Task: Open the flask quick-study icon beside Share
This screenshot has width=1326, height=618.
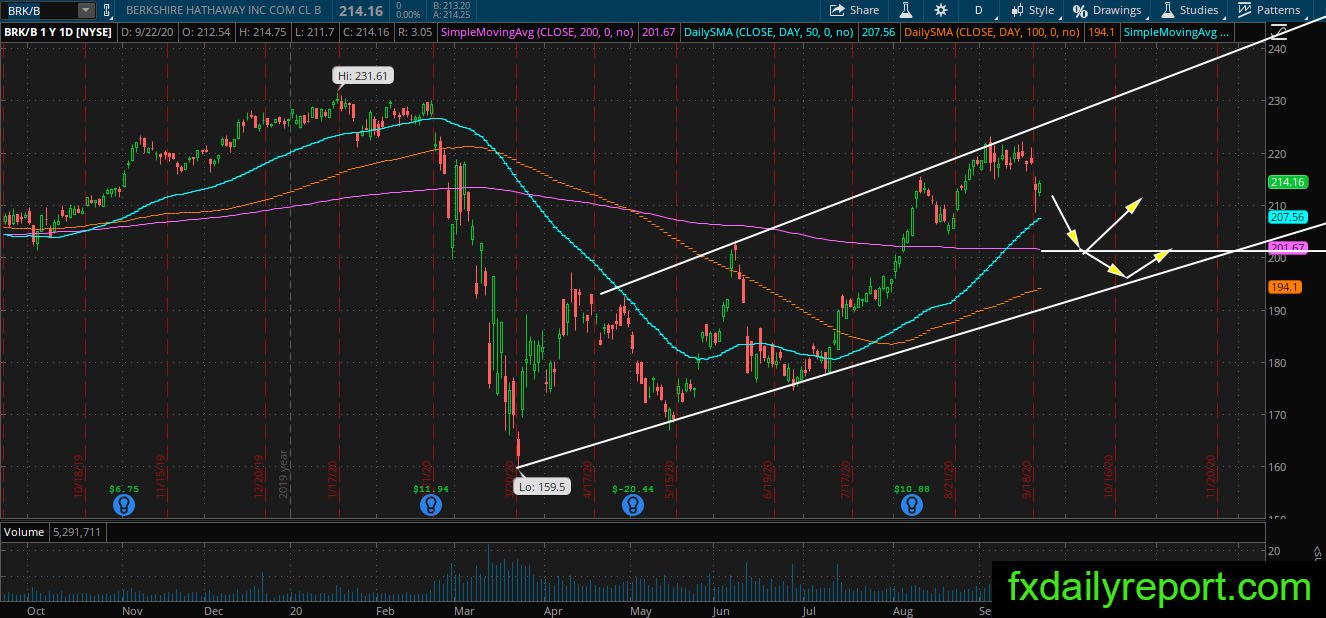Action: click(906, 10)
